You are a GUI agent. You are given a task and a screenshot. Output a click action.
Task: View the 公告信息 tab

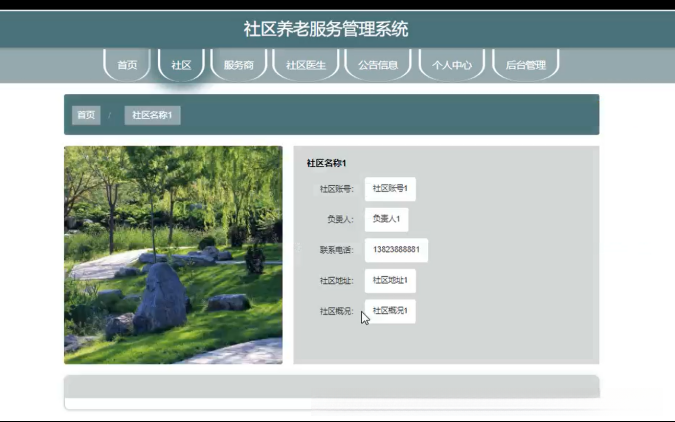click(x=378, y=65)
